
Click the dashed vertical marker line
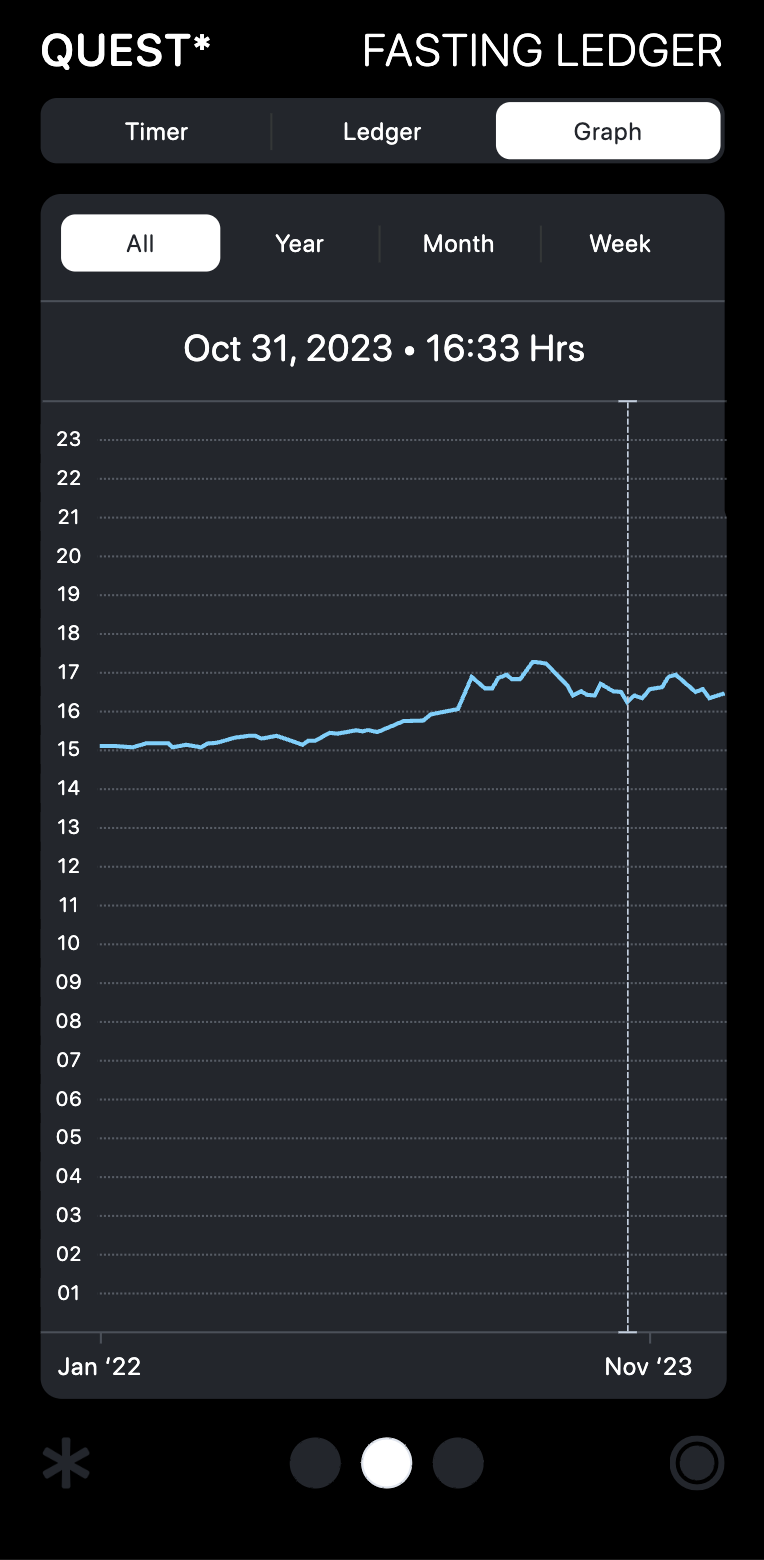628,900
